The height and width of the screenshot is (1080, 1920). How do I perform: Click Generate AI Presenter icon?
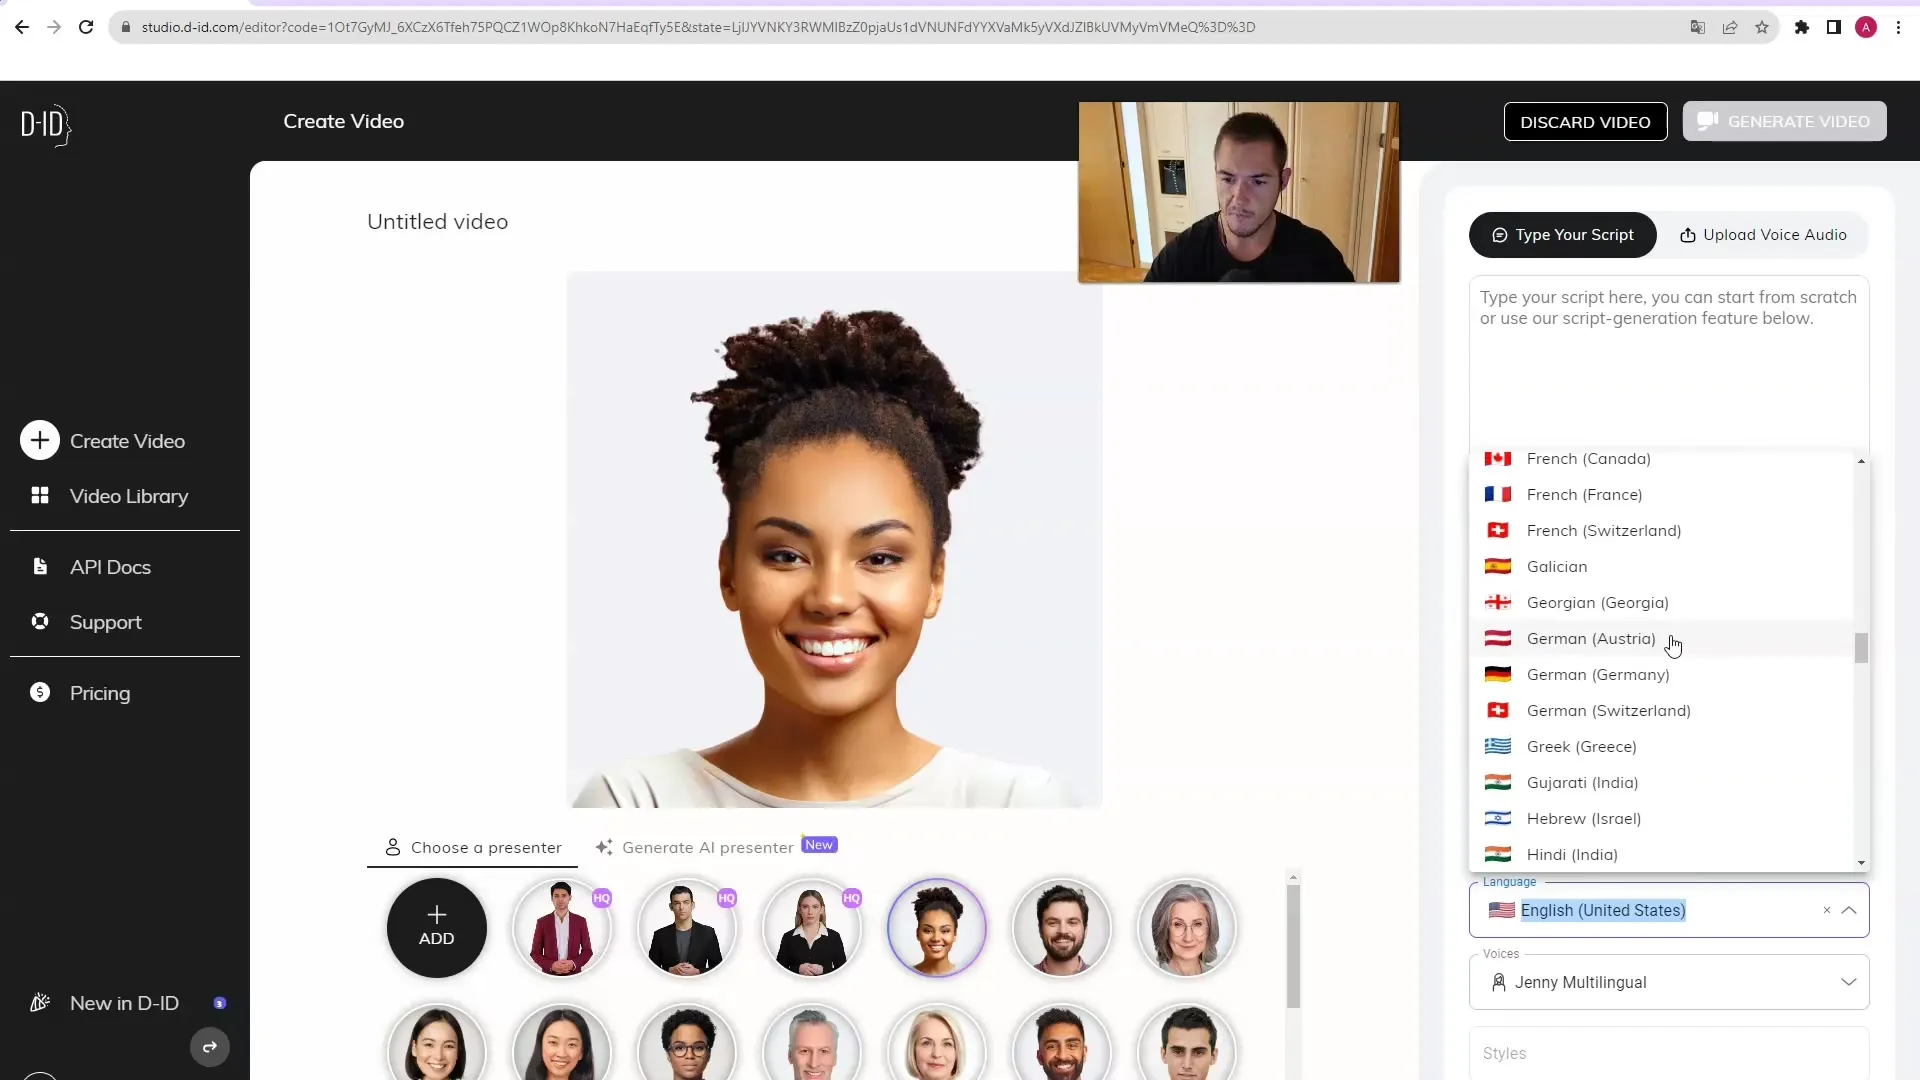tap(605, 845)
